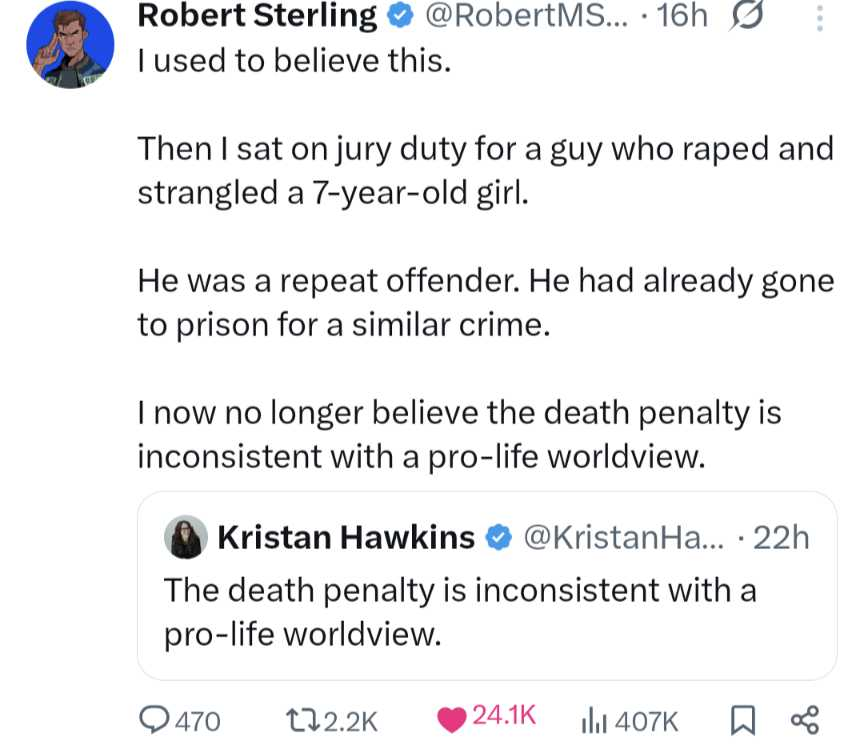This screenshot has height=755, width=864.
Task: Click the 24.1K likes count
Action: coord(504,717)
